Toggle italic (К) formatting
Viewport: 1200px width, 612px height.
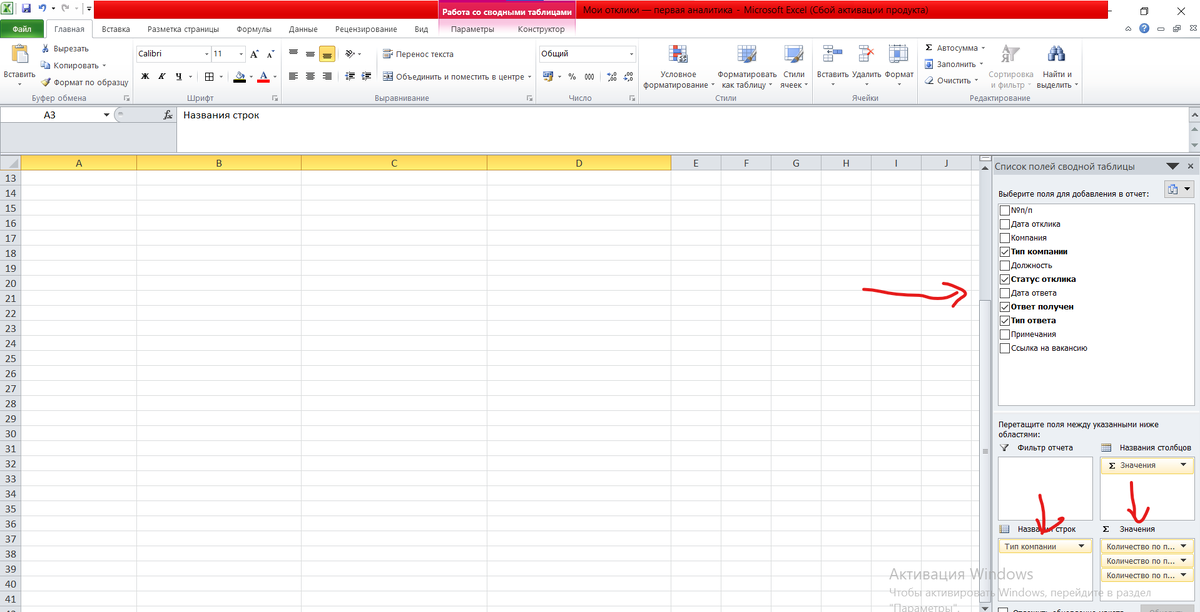[161, 76]
